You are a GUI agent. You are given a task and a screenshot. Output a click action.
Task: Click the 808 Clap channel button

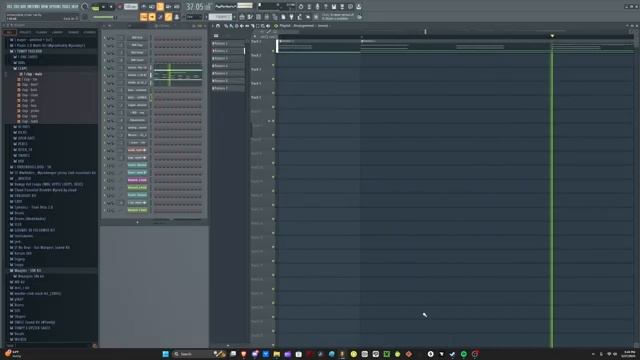click(137, 45)
